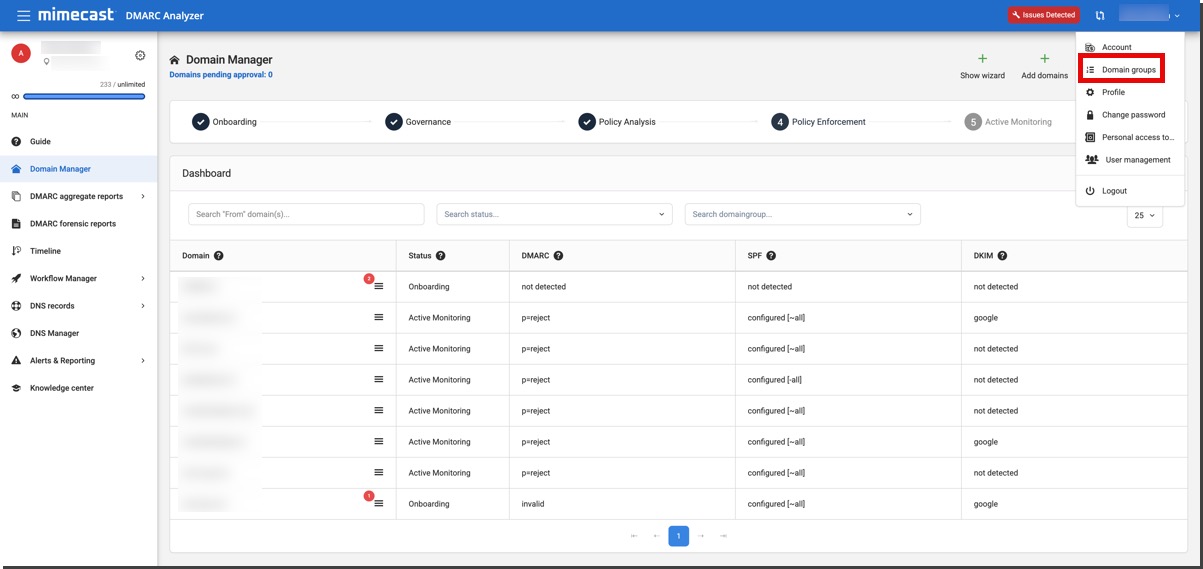Open row menu for configured [-all] domain
1203x569 pixels.
[379, 380]
